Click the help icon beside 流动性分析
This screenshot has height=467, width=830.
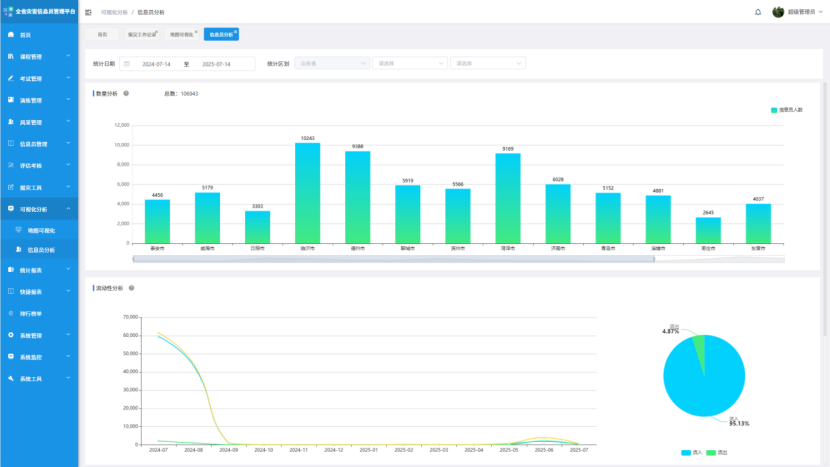click(131, 288)
